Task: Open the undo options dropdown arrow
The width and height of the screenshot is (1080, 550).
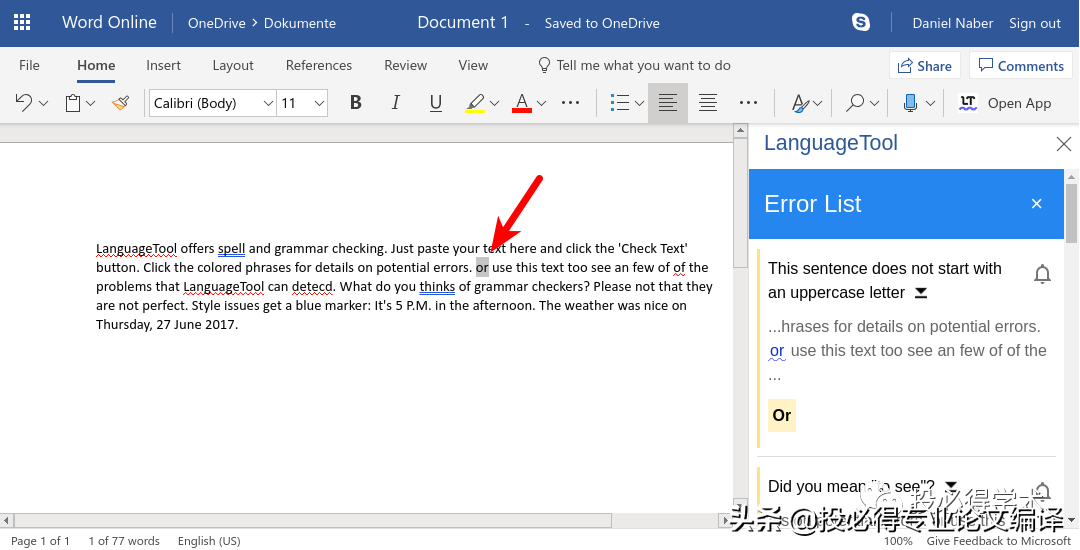Action: [x=43, y=103]
